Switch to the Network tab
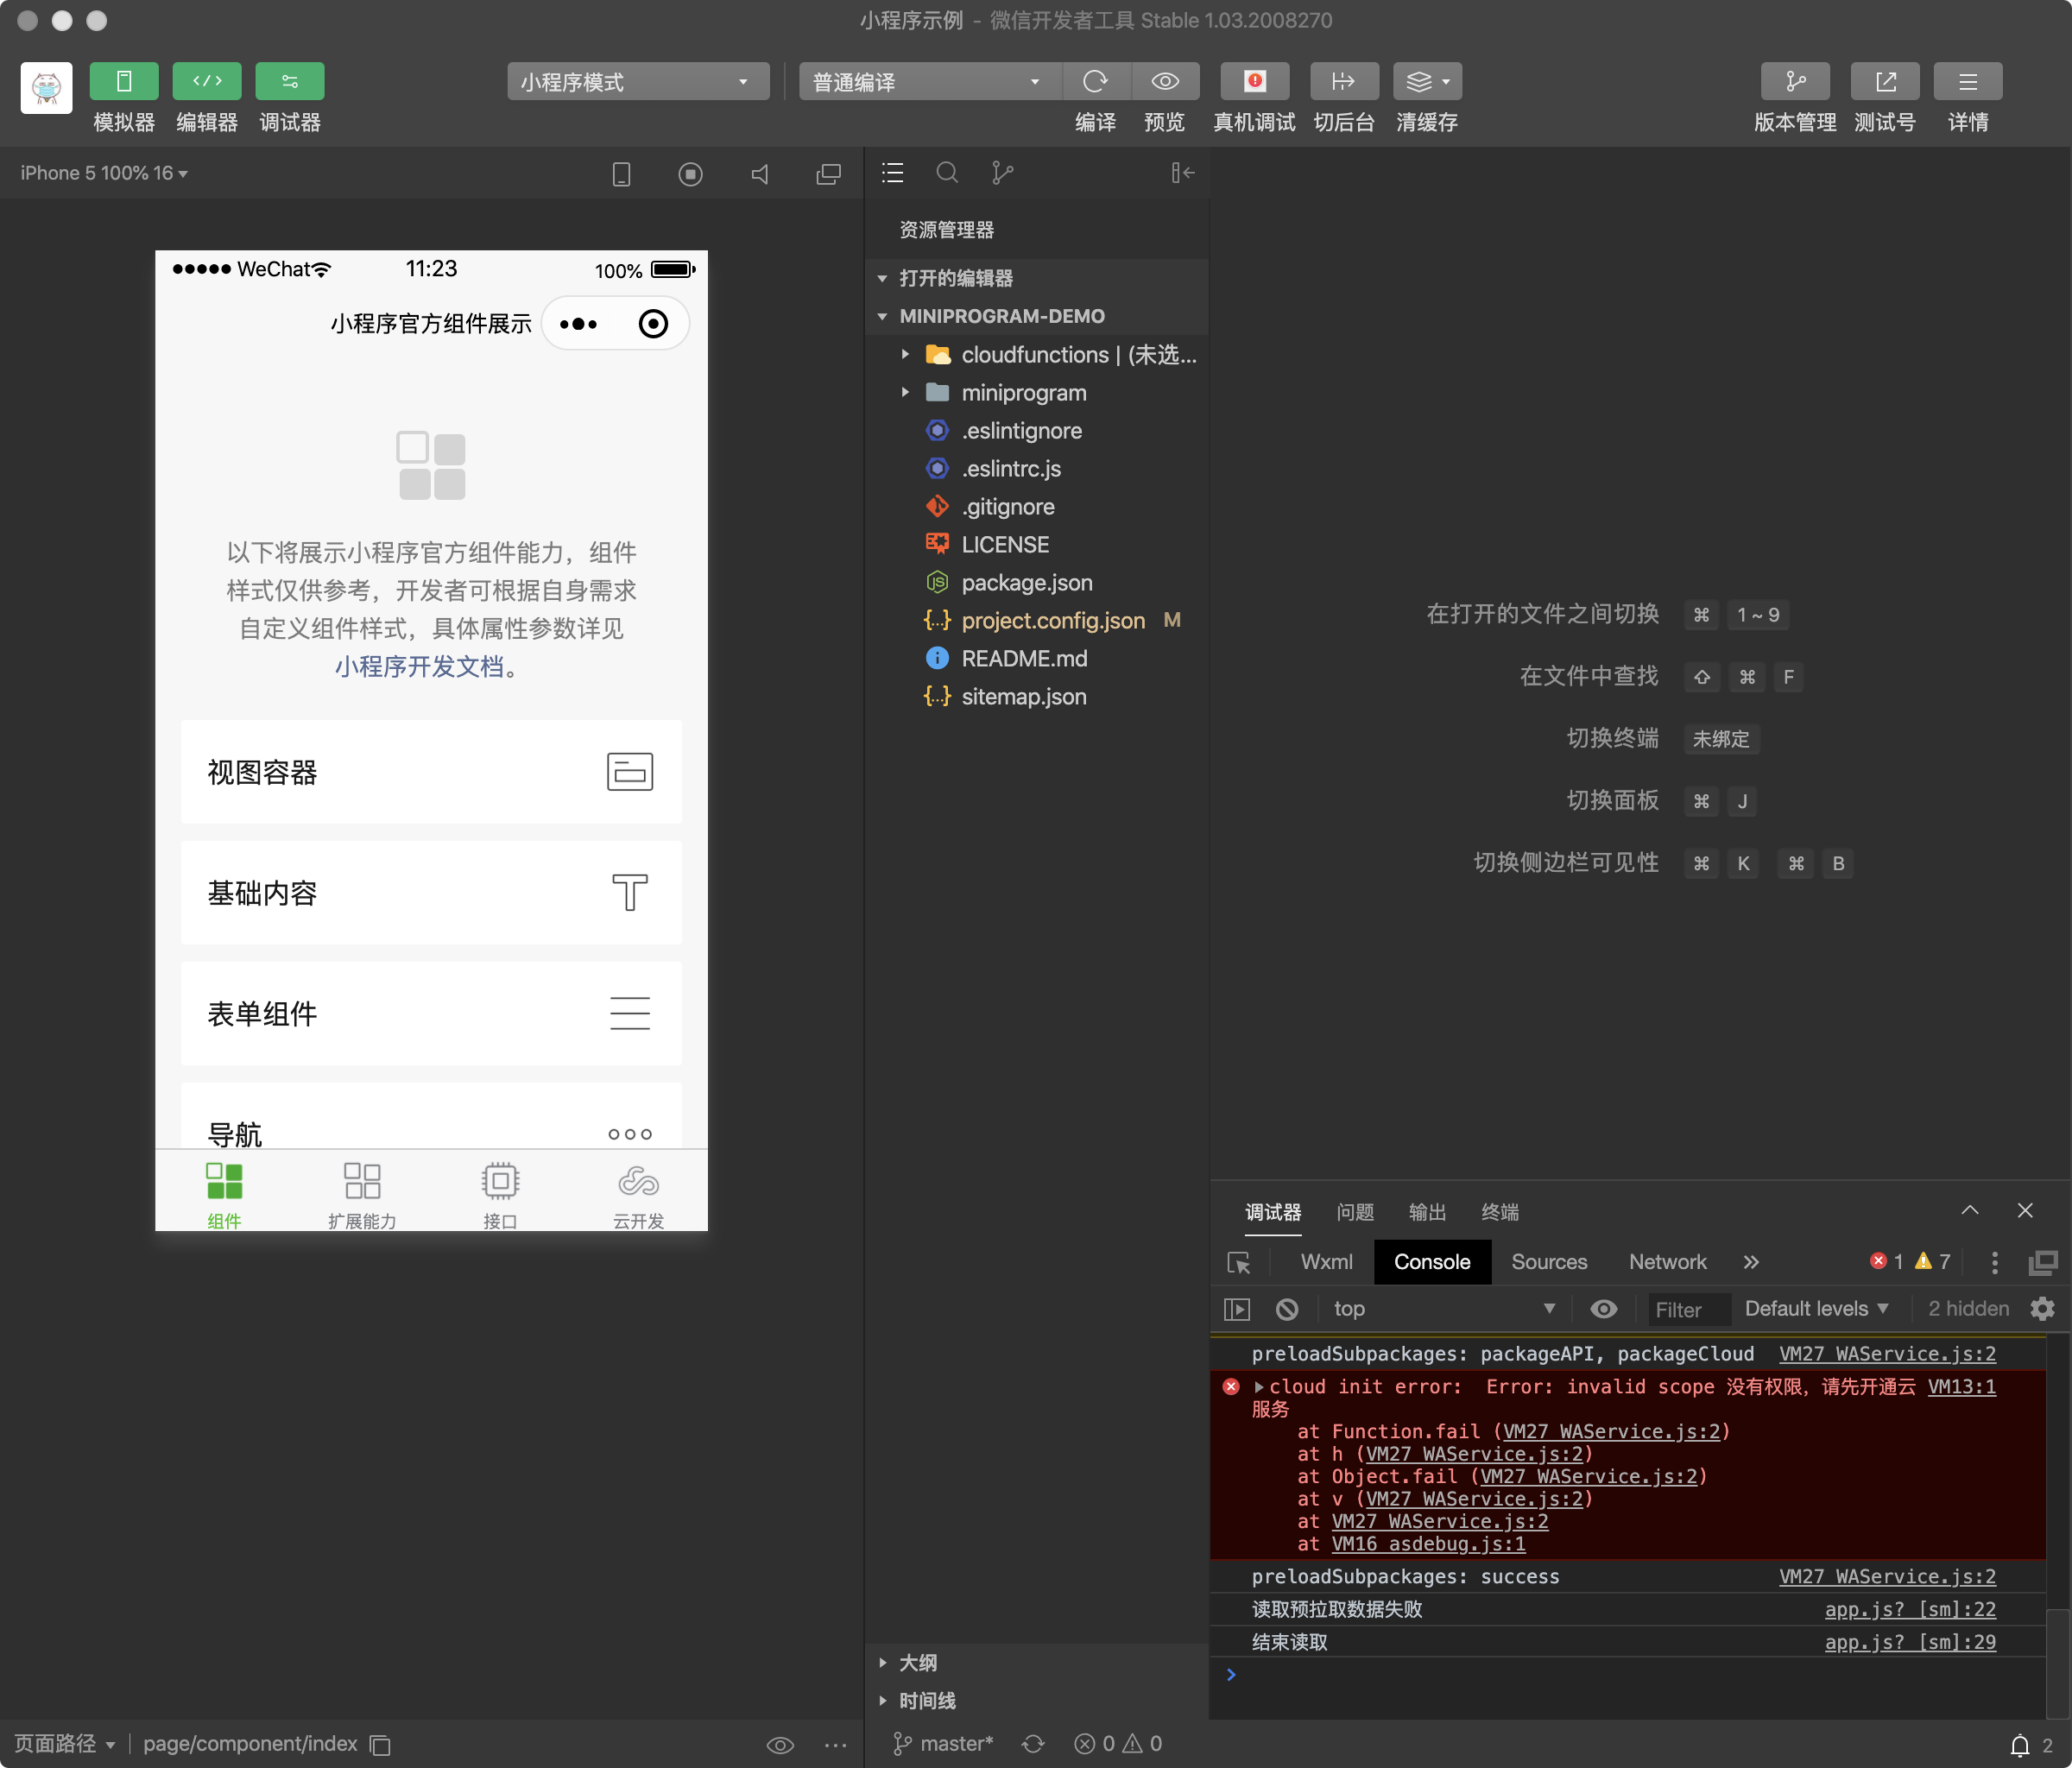 (1667, 1263)
